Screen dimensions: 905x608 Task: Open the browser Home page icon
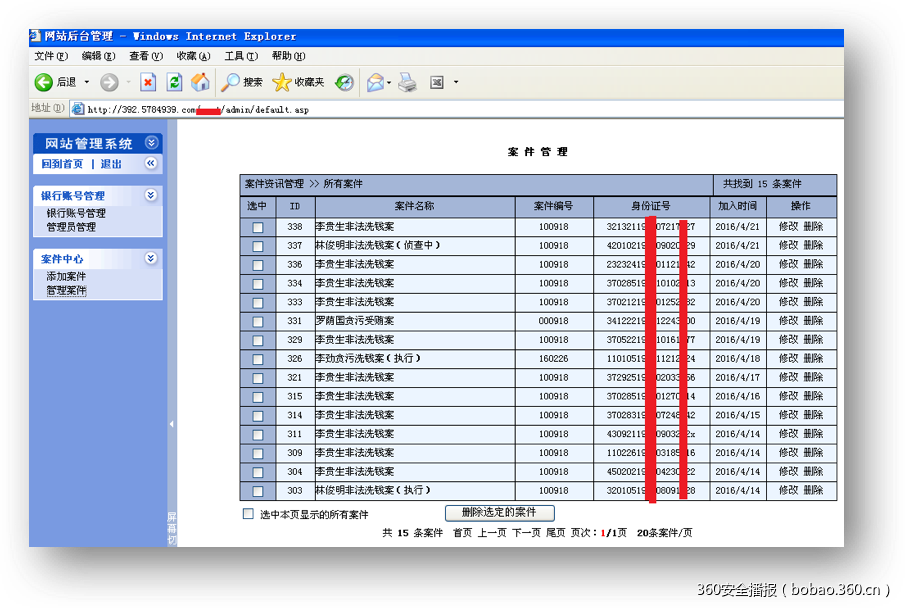click(199, 82)
